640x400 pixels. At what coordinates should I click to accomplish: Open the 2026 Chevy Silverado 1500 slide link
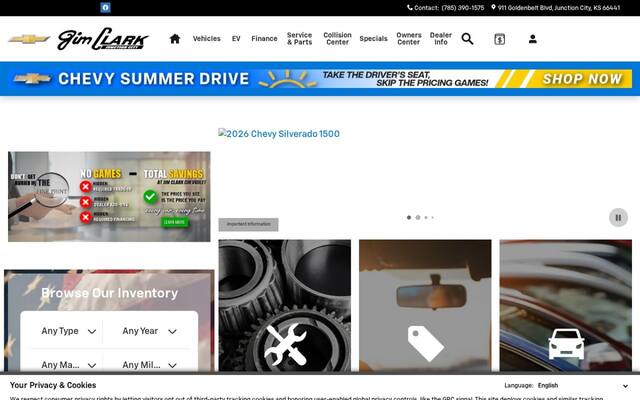pos(279,133)
